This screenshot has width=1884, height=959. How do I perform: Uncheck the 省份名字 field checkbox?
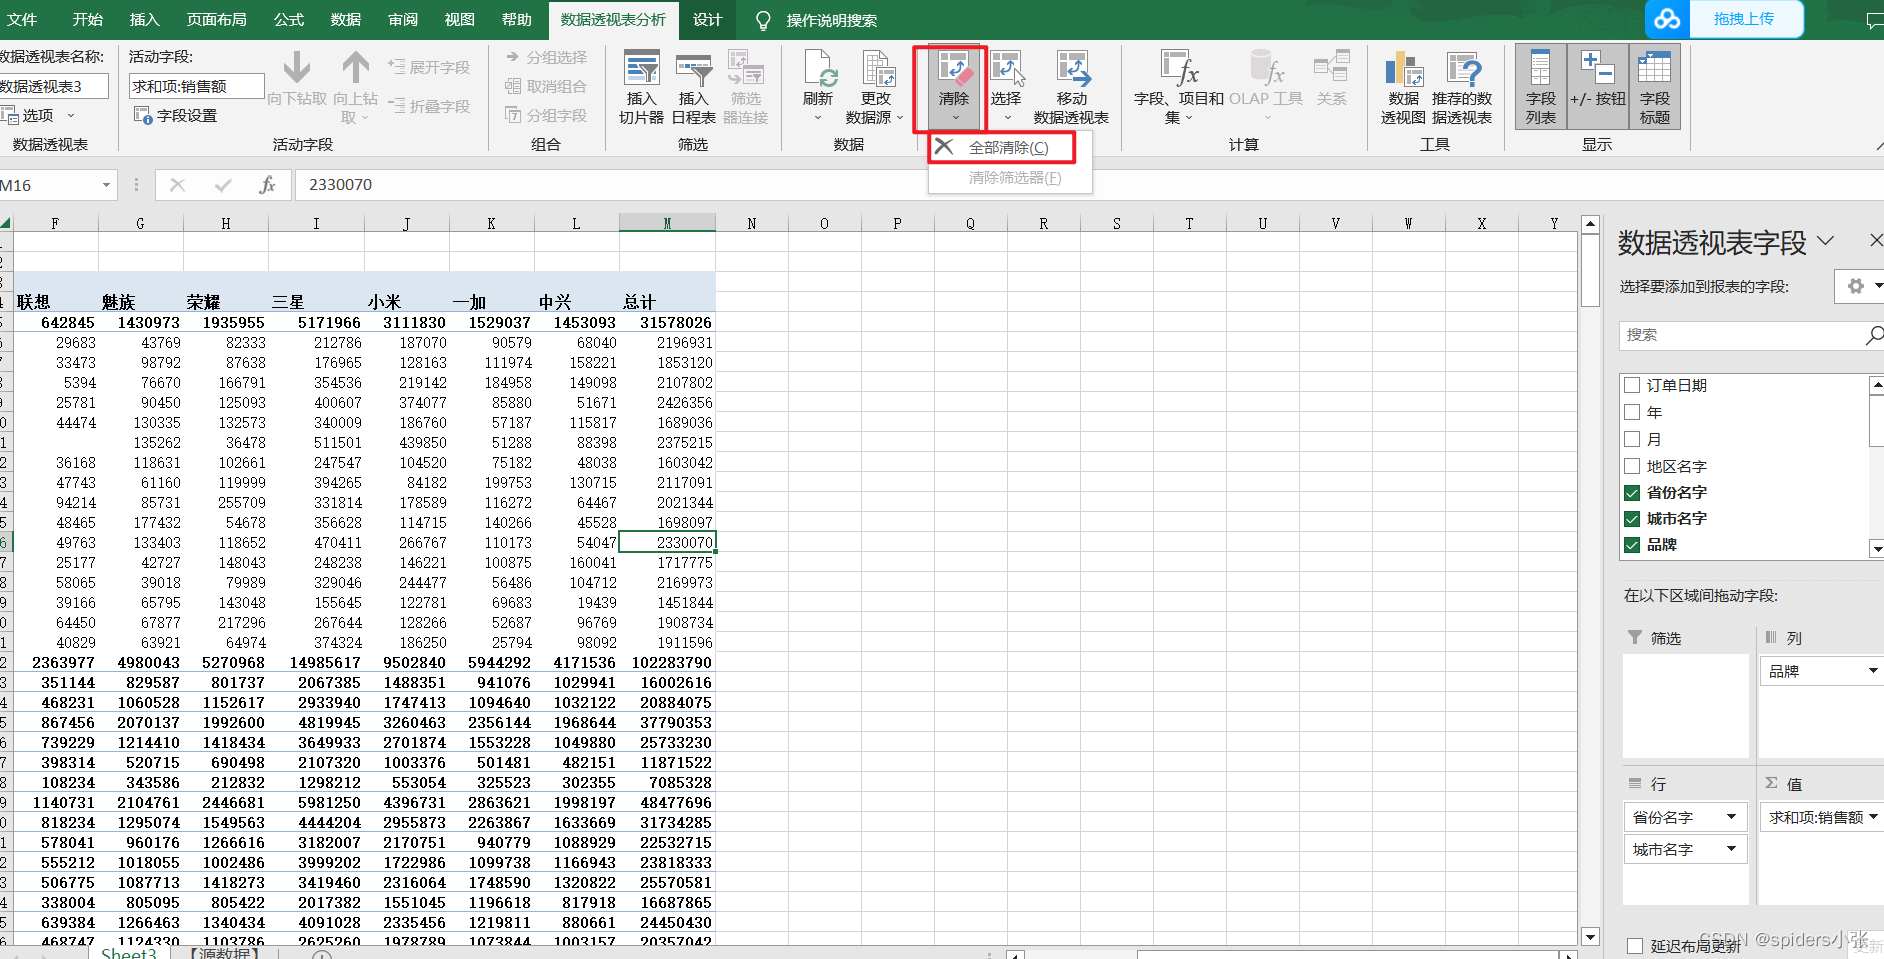1632,492
